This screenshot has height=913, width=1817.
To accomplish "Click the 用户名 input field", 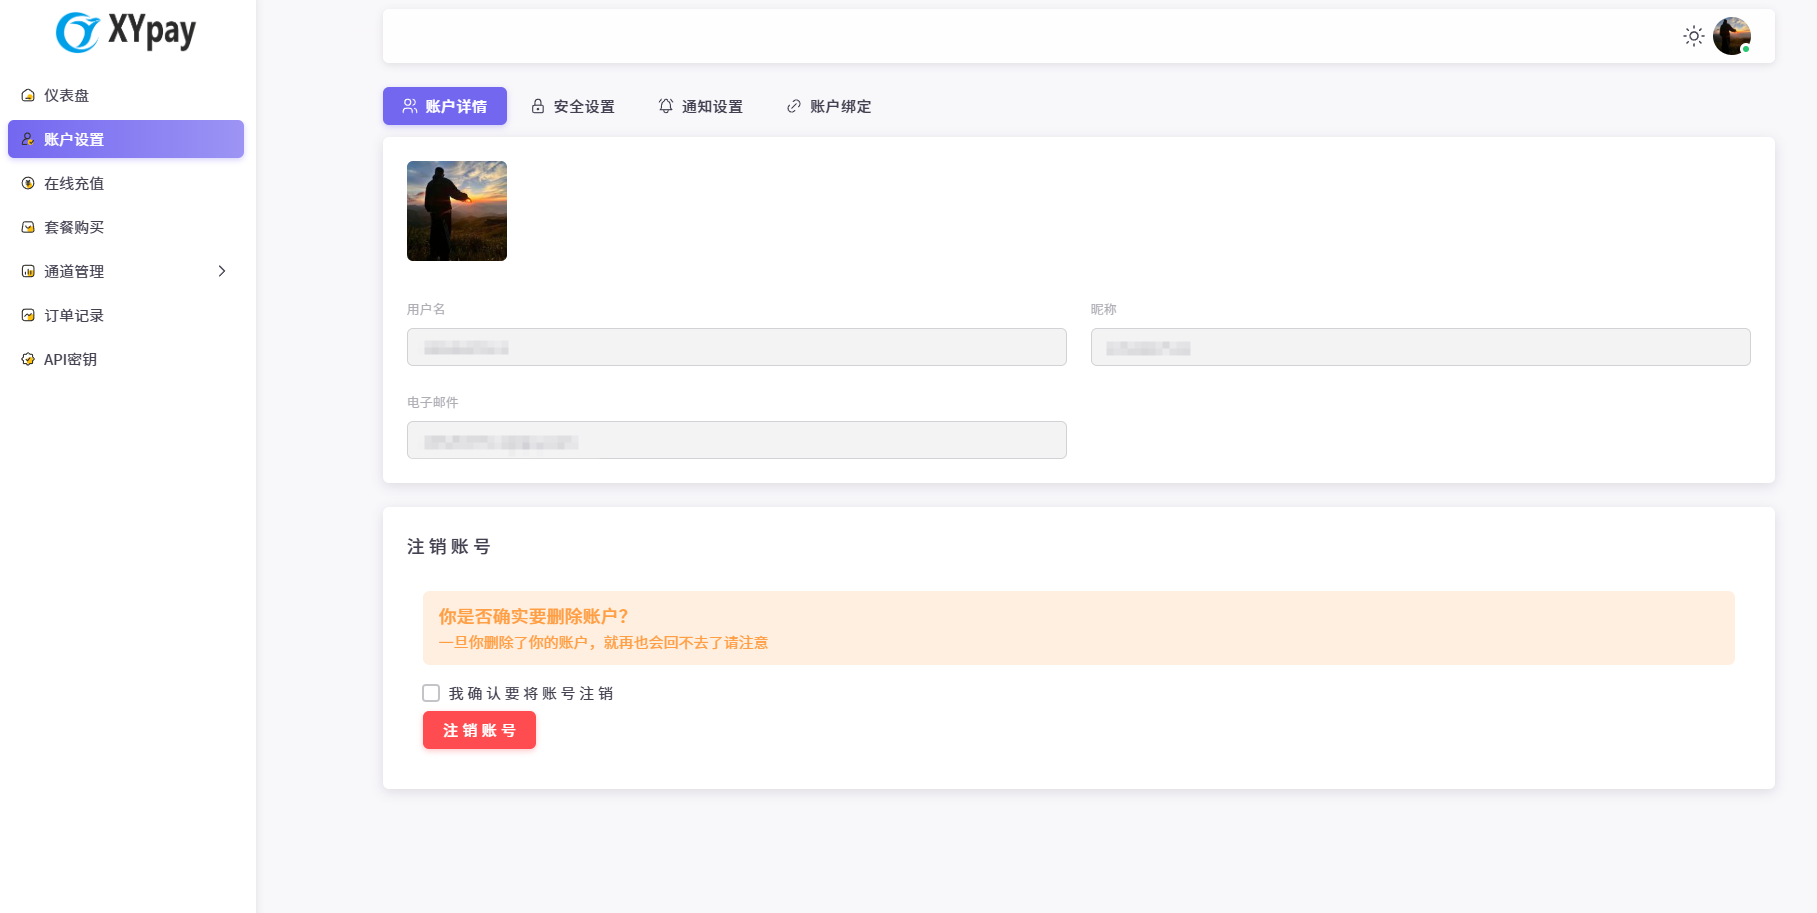I will point(736,347).
